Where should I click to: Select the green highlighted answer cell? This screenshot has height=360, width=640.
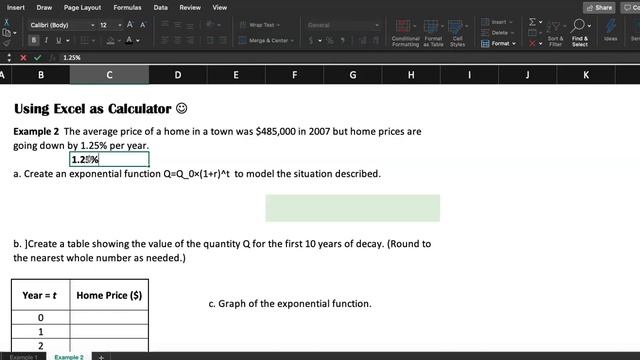[353, 208]
